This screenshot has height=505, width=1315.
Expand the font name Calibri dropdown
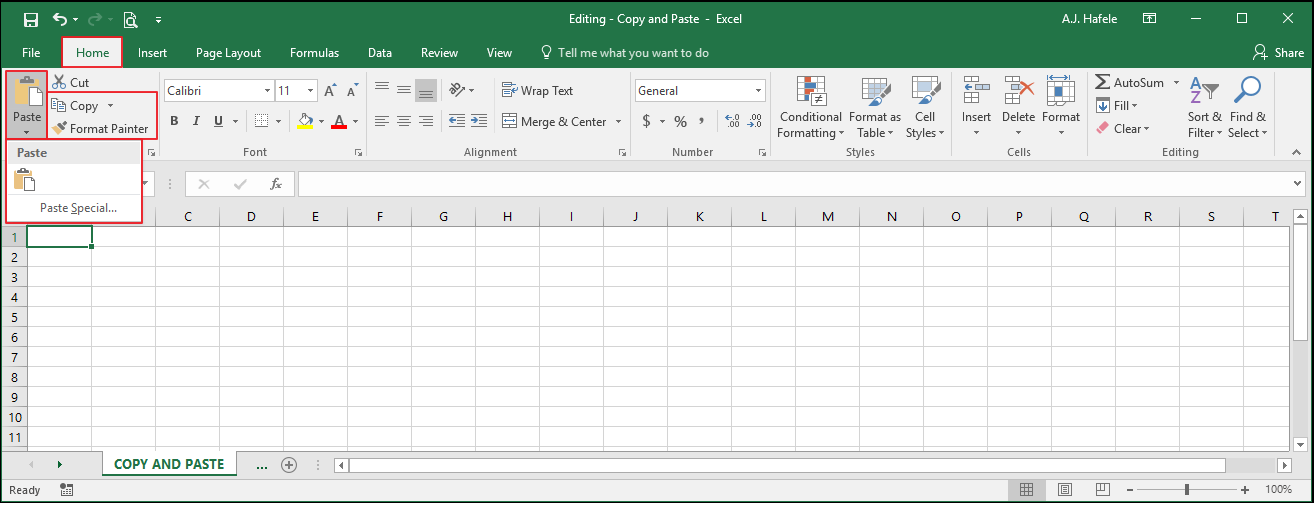[x=267, y=91]
